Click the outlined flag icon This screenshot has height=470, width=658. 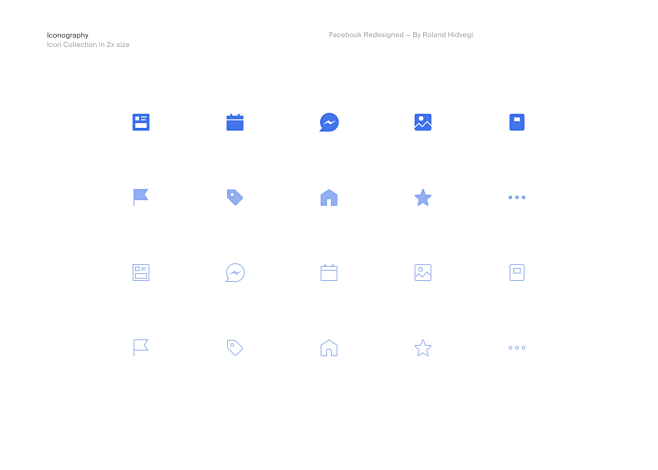point(141,347)
